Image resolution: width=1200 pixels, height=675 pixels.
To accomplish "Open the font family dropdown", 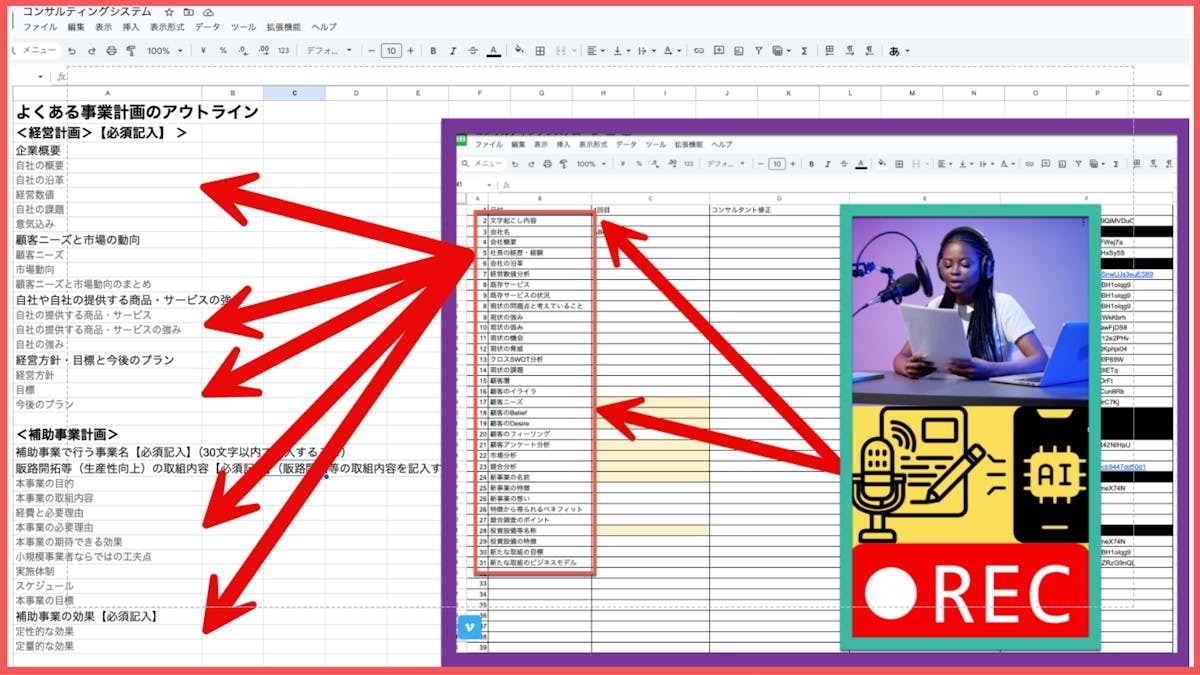I will click(329, 50).
